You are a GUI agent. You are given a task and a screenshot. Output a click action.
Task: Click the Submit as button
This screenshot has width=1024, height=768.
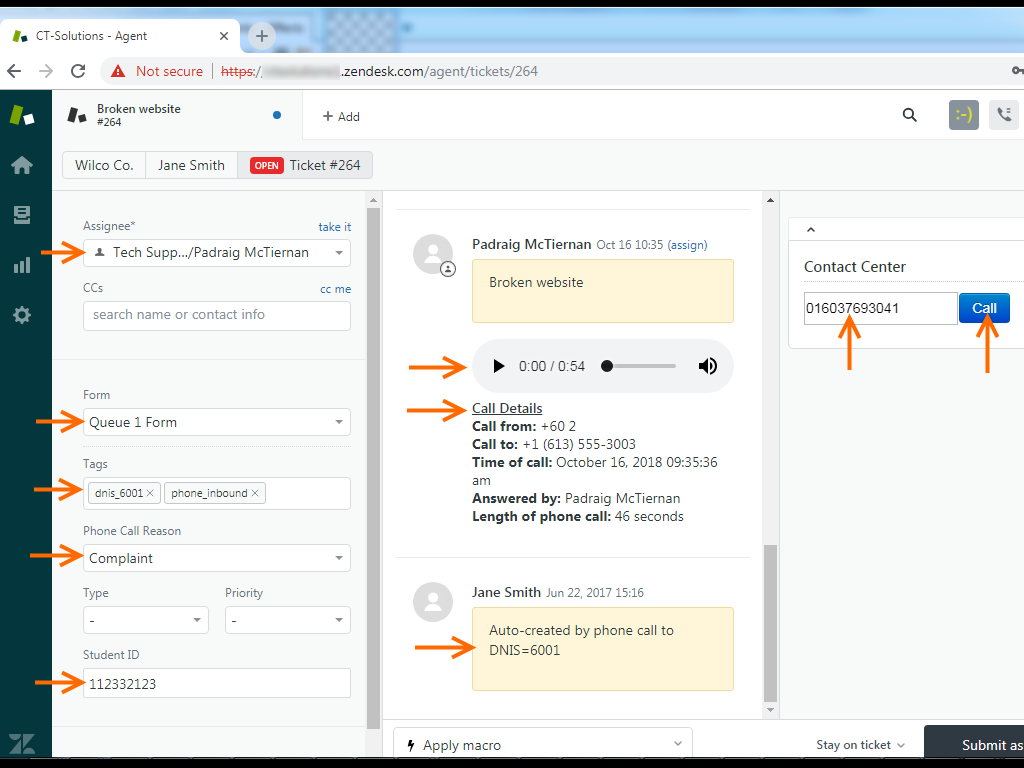pyautogui.click(x=974, y=744)
